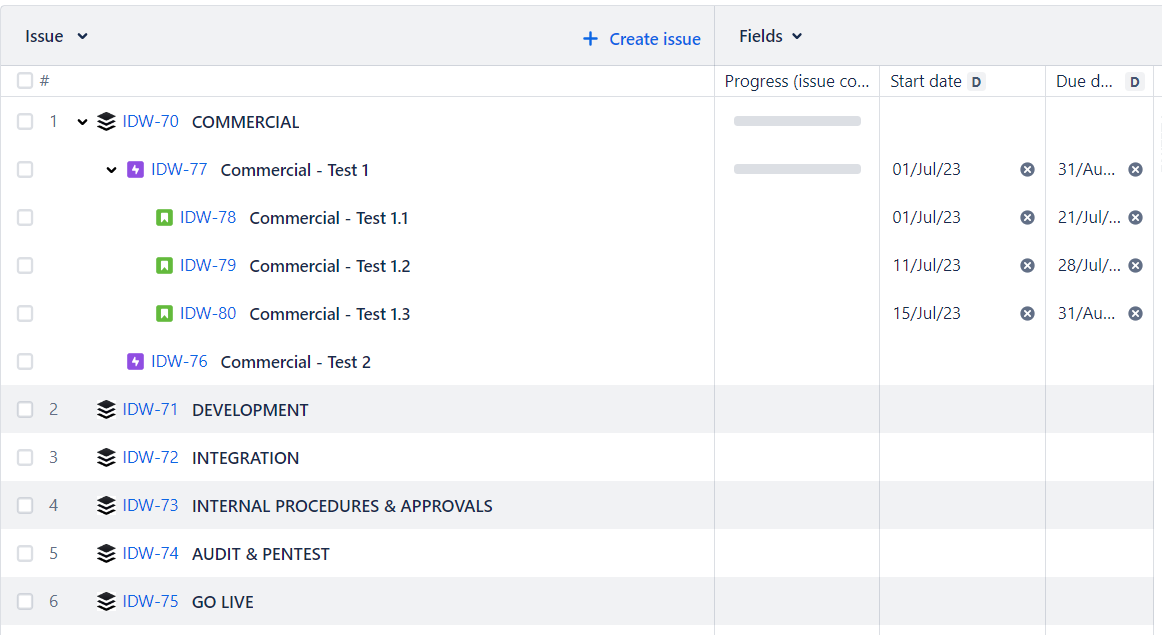The image size is (1162, 635).
Task: Click the story icon beside IDW-78
Action: point(164,218)
